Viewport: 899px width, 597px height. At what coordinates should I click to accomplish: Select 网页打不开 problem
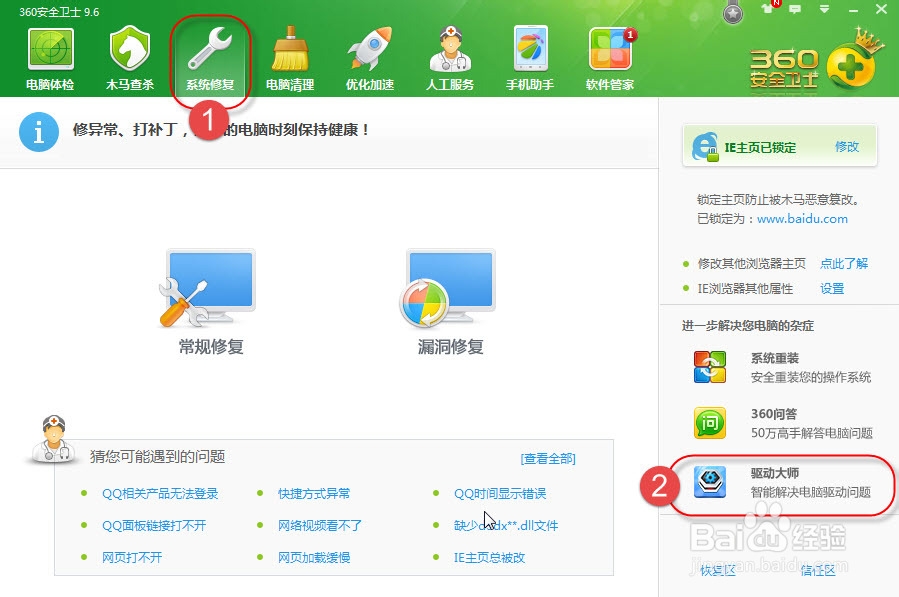pos(132,557)
